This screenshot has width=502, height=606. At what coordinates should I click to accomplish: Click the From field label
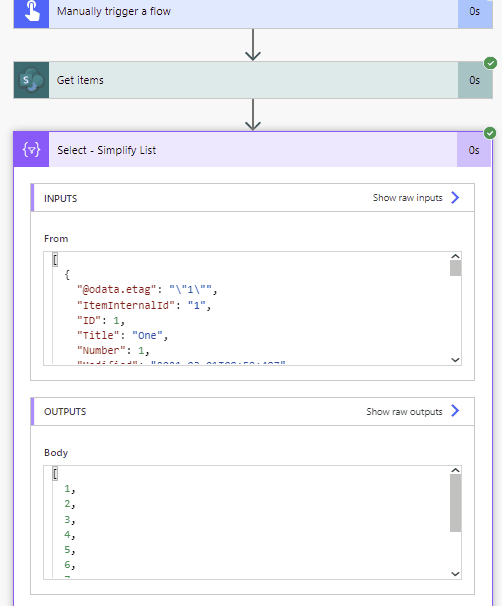pos(56,239)
